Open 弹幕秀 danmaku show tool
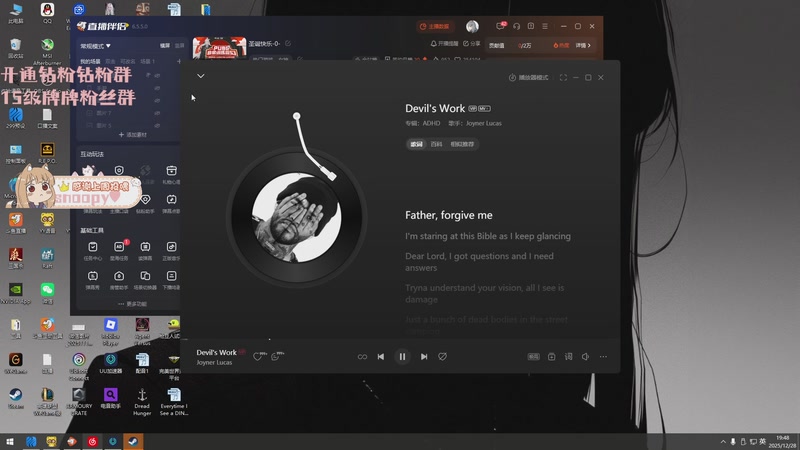Viewport: 800px width, 450px height. pyautogui.click(x=92, y=280)
